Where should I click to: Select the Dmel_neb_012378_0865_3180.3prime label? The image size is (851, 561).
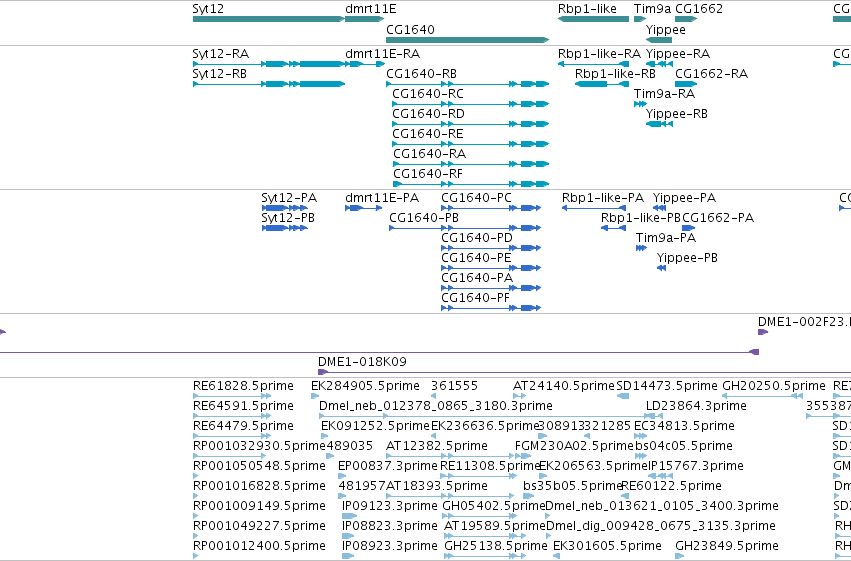click(x=436, y=406)
